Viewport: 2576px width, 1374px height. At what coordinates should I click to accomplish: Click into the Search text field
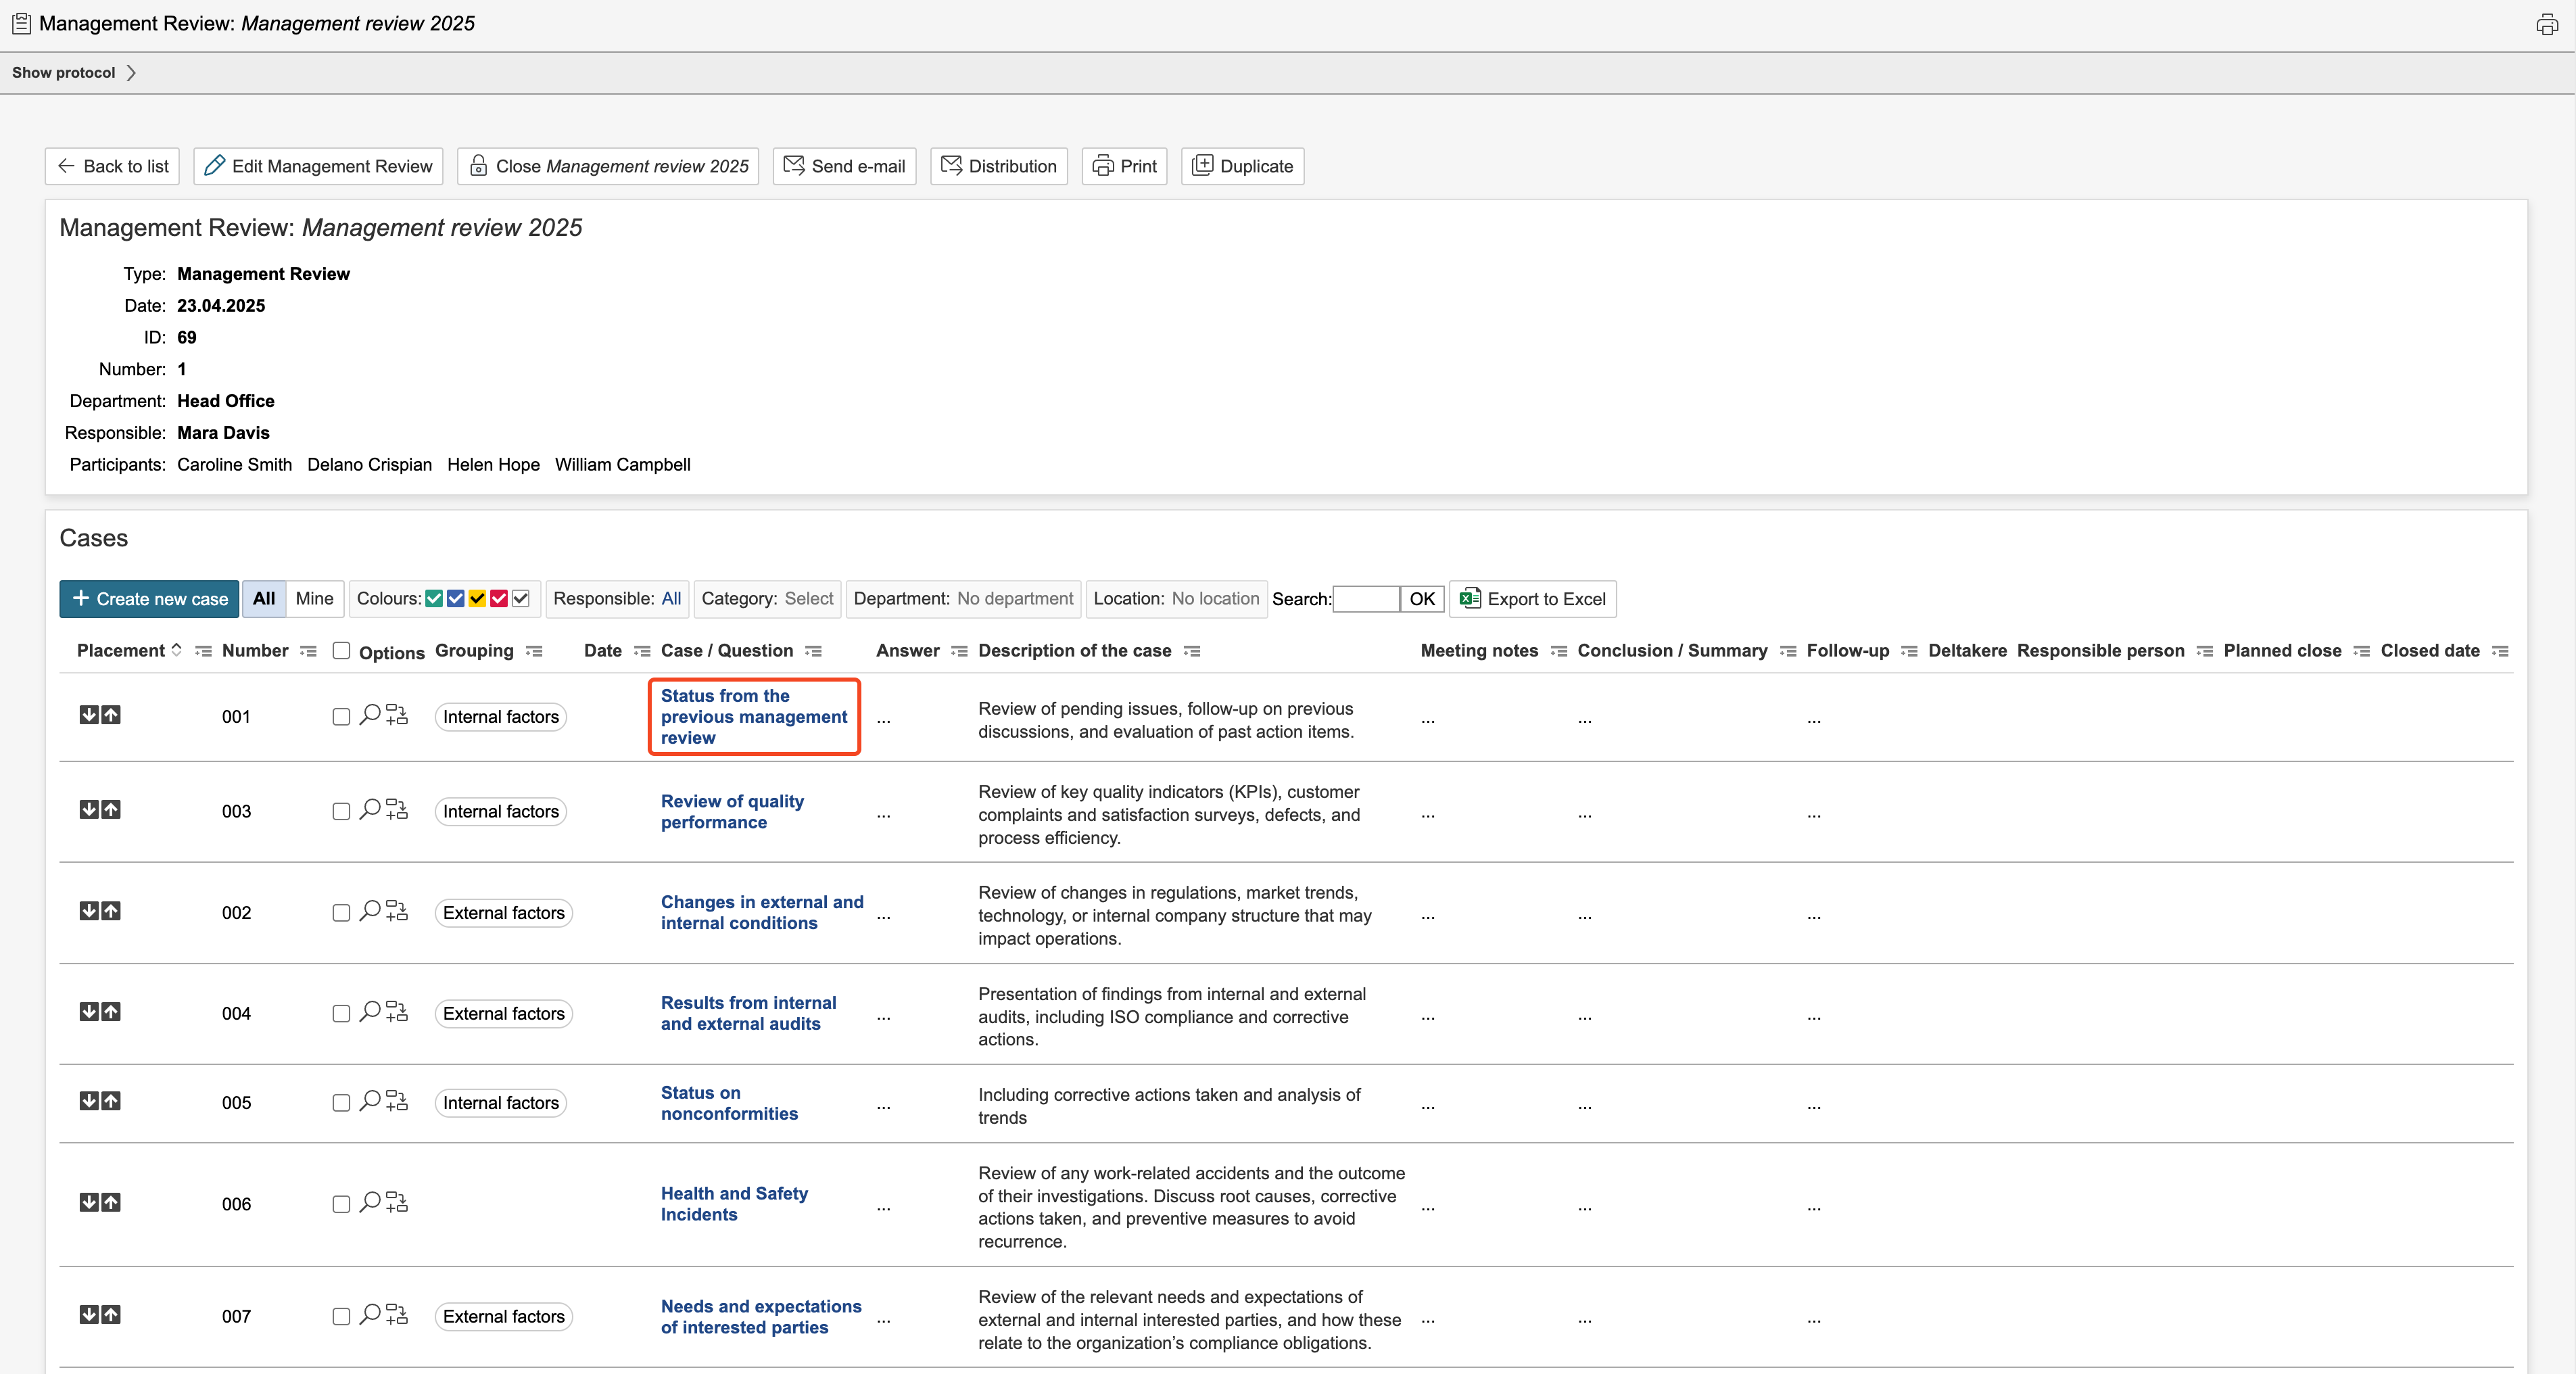(x=1366, y=599)
